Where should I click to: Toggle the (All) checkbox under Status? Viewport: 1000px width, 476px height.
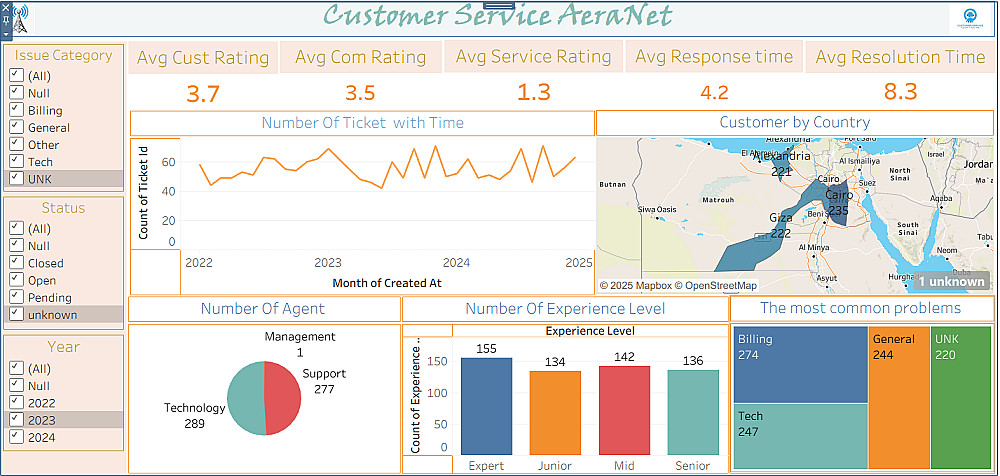tap(16, 228)
